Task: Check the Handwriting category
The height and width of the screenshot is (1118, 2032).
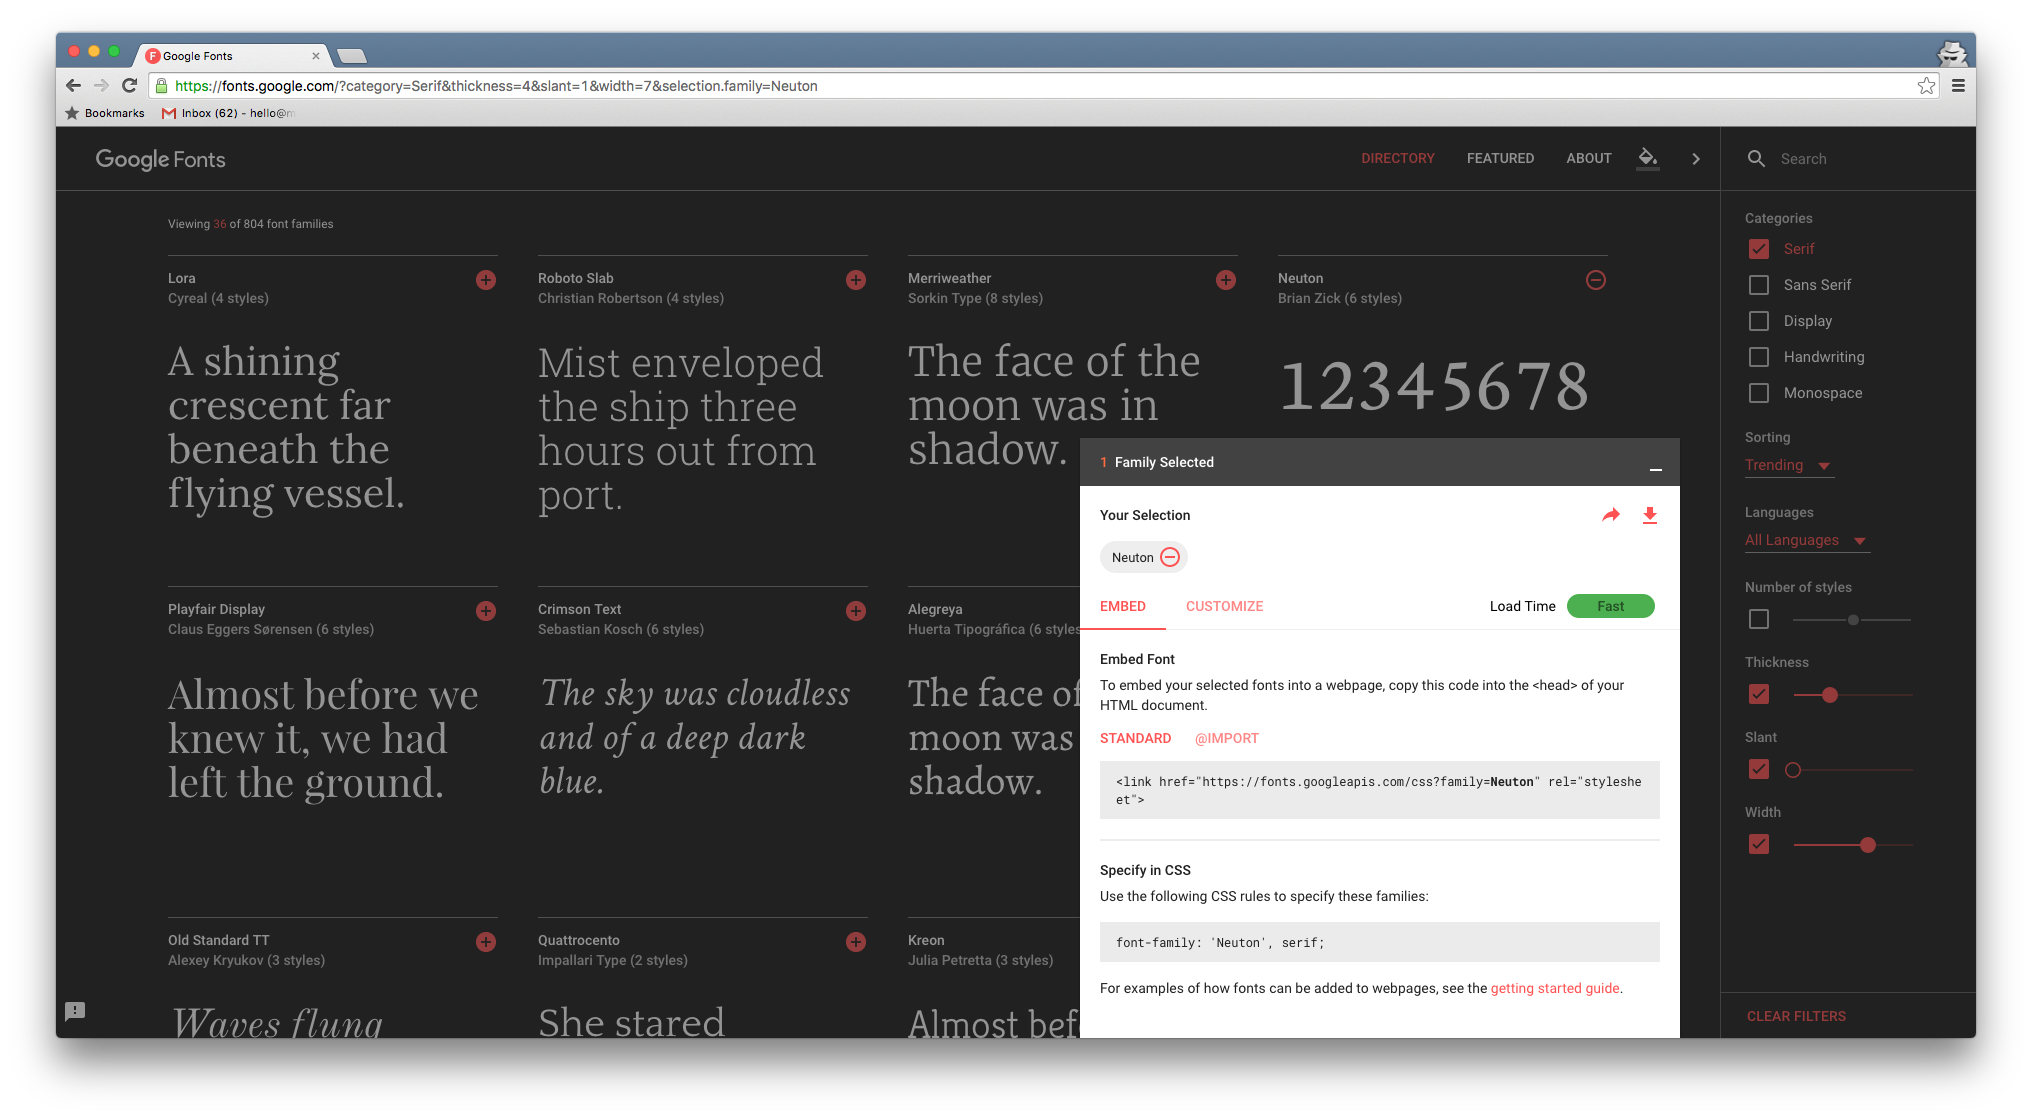Action: [1759, 357]
